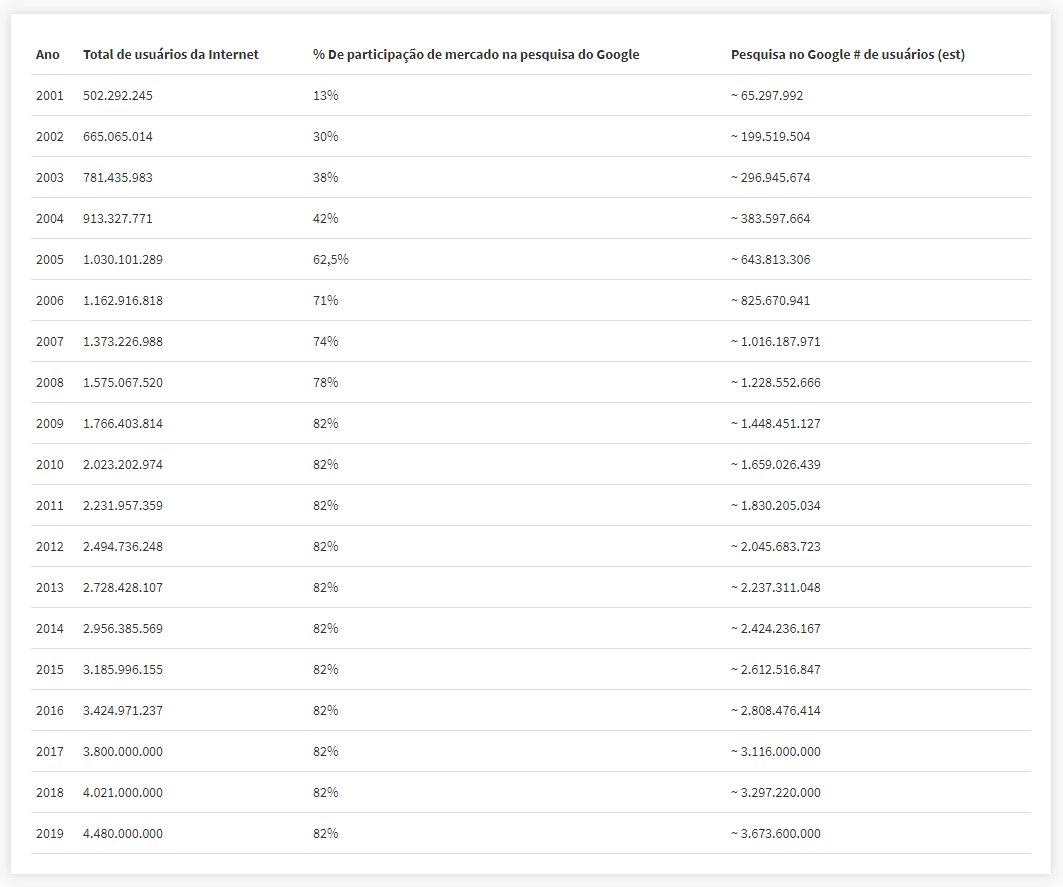Click the estimate ~ 643.813.306
Image resolution: width=1063 pixels, height=887 pixels.
tap(770, 260)
